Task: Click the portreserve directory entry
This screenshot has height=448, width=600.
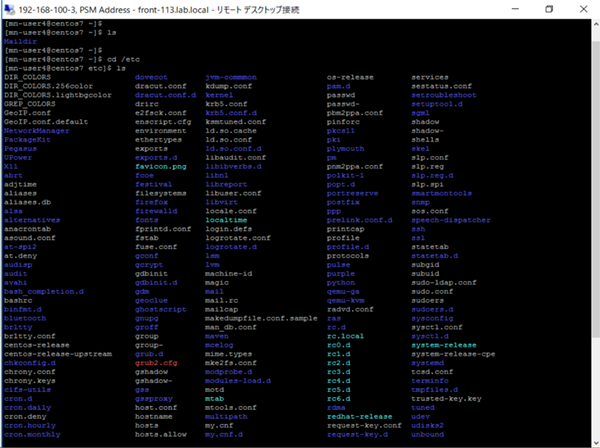Action: point(352,193)
